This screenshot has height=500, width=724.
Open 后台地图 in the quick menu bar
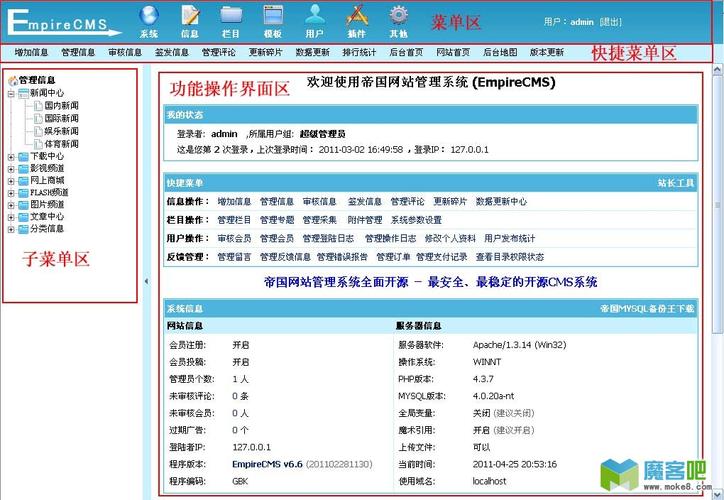tap(500, 52)
